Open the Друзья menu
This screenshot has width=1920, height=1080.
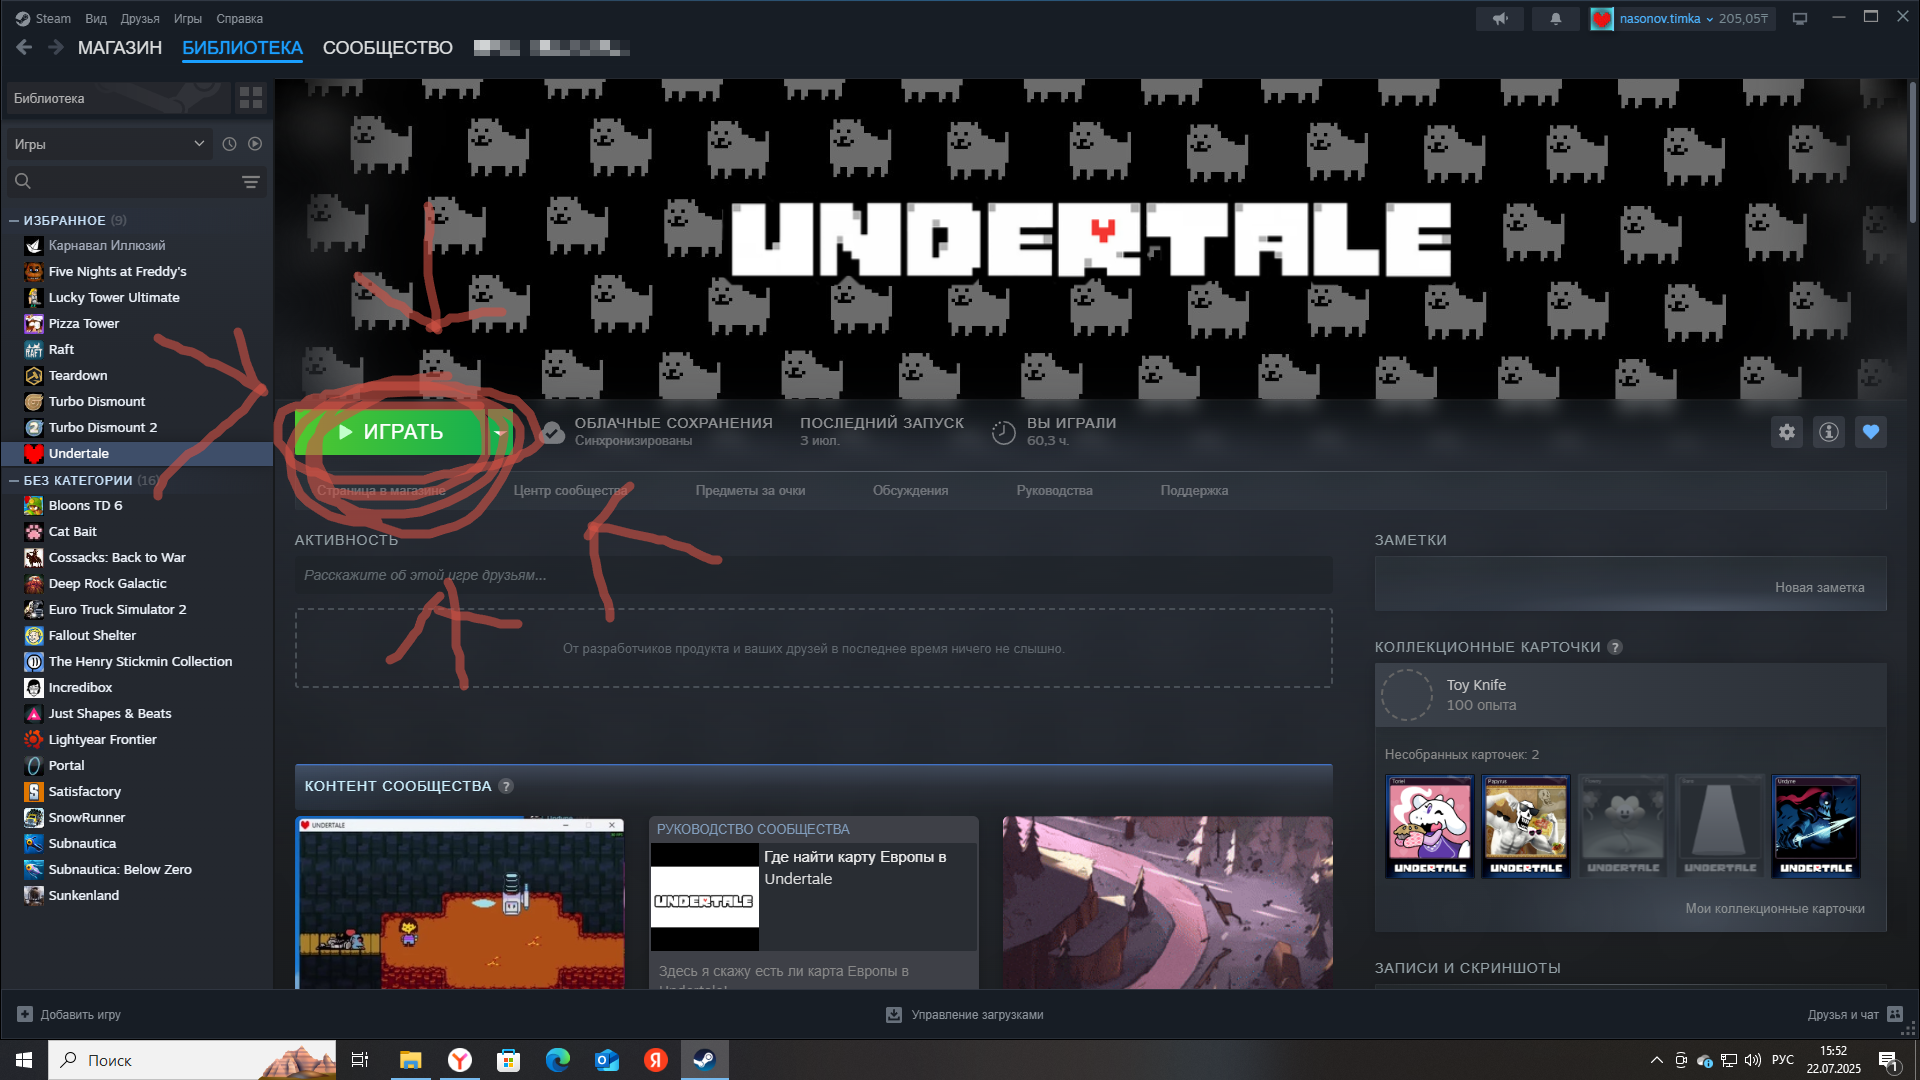coord(140,18)
